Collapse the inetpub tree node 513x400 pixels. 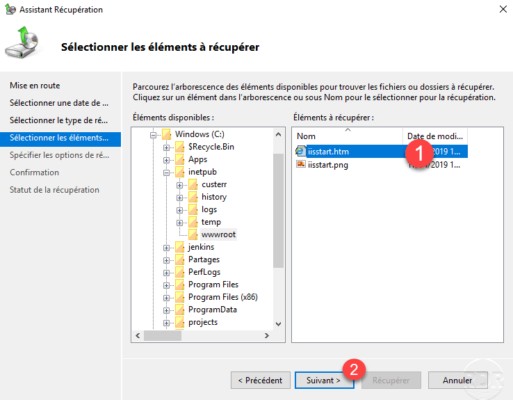(x=166, y=173)
